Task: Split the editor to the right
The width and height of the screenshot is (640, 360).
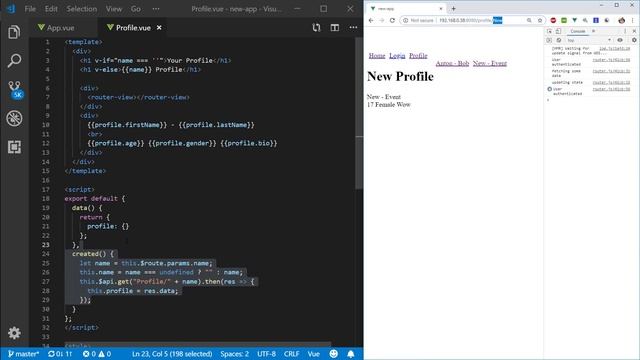Action: [x=335, y=28]
